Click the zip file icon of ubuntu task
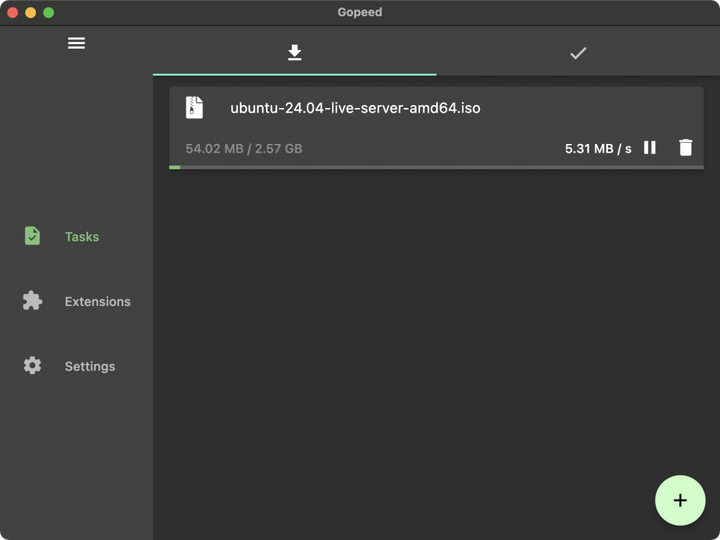The image size is (720, 540). (x=195, y=108)
